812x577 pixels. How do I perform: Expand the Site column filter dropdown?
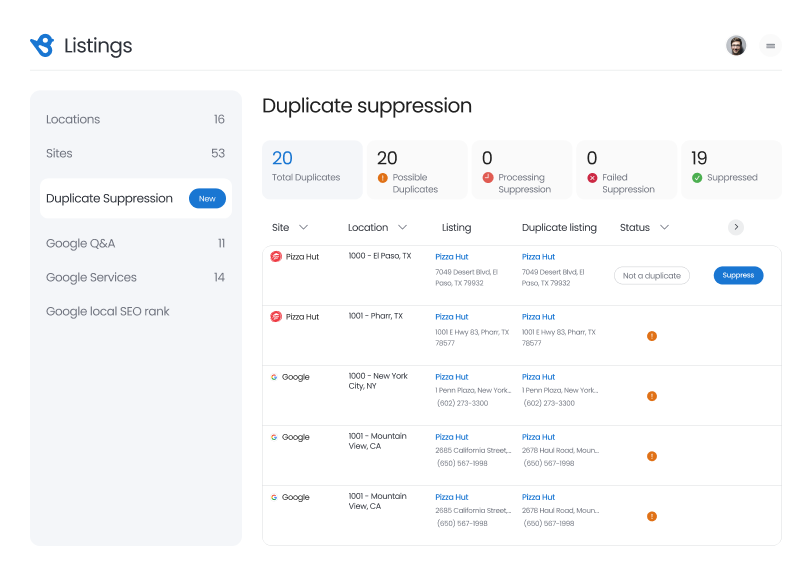point(304,227)
